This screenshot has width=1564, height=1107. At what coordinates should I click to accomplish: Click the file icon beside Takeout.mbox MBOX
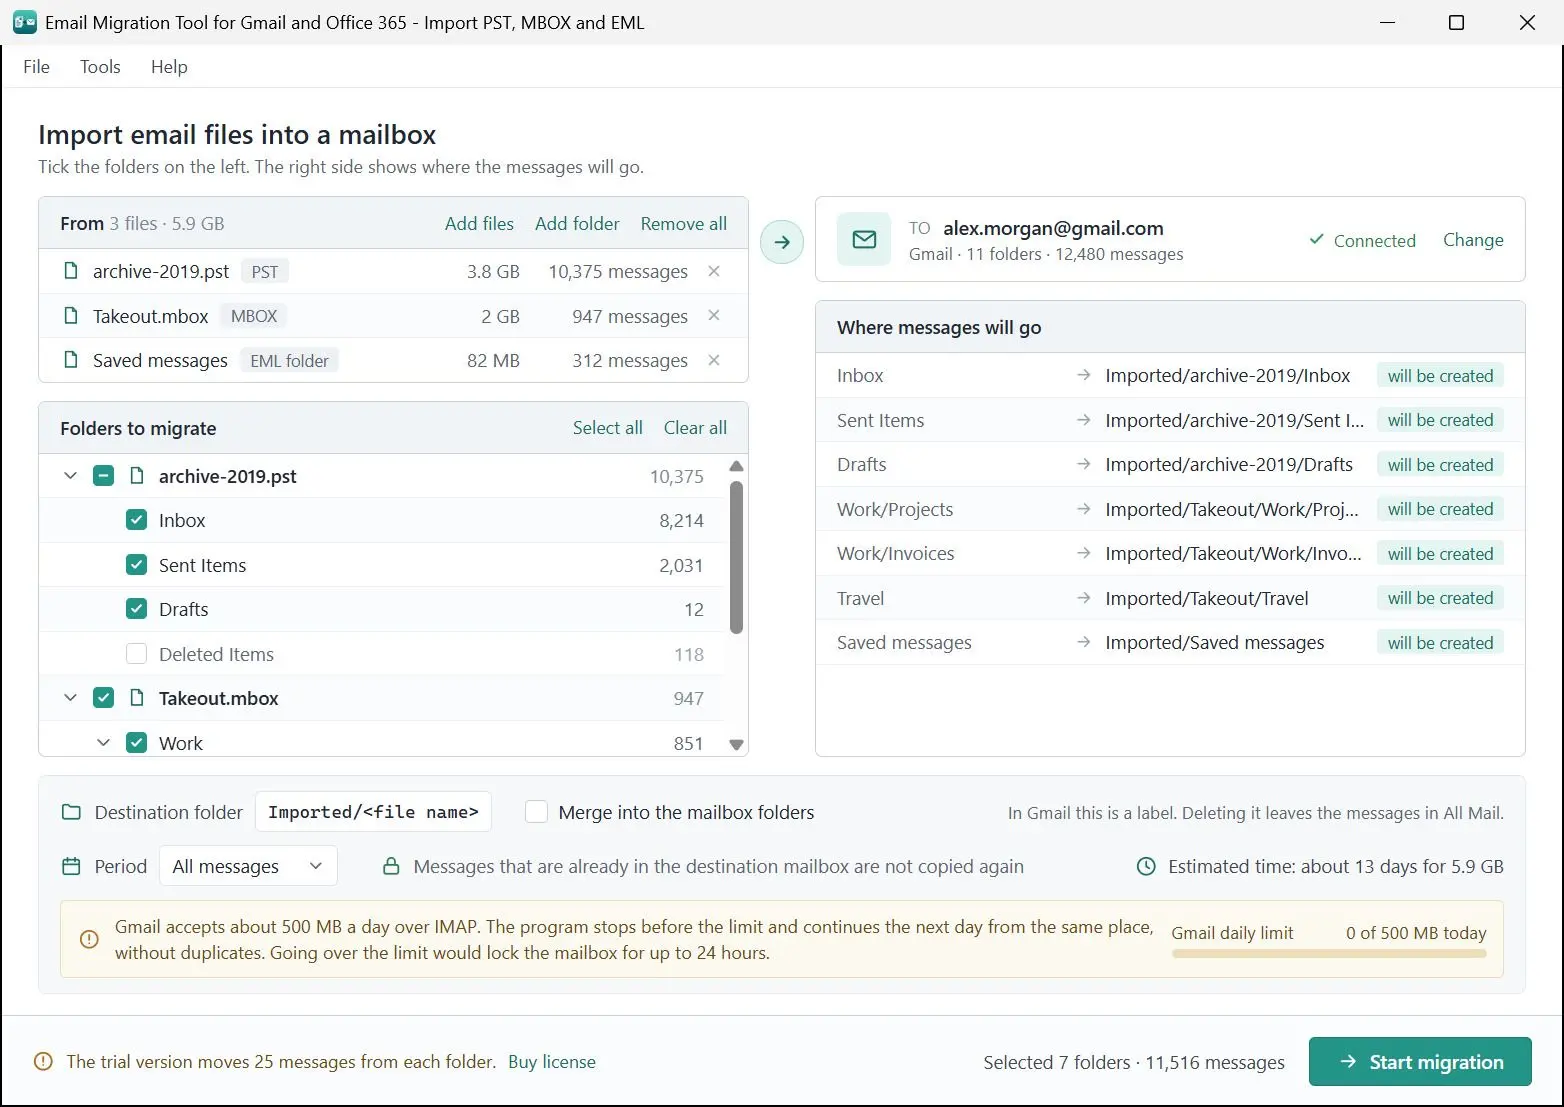coord(71,316)
